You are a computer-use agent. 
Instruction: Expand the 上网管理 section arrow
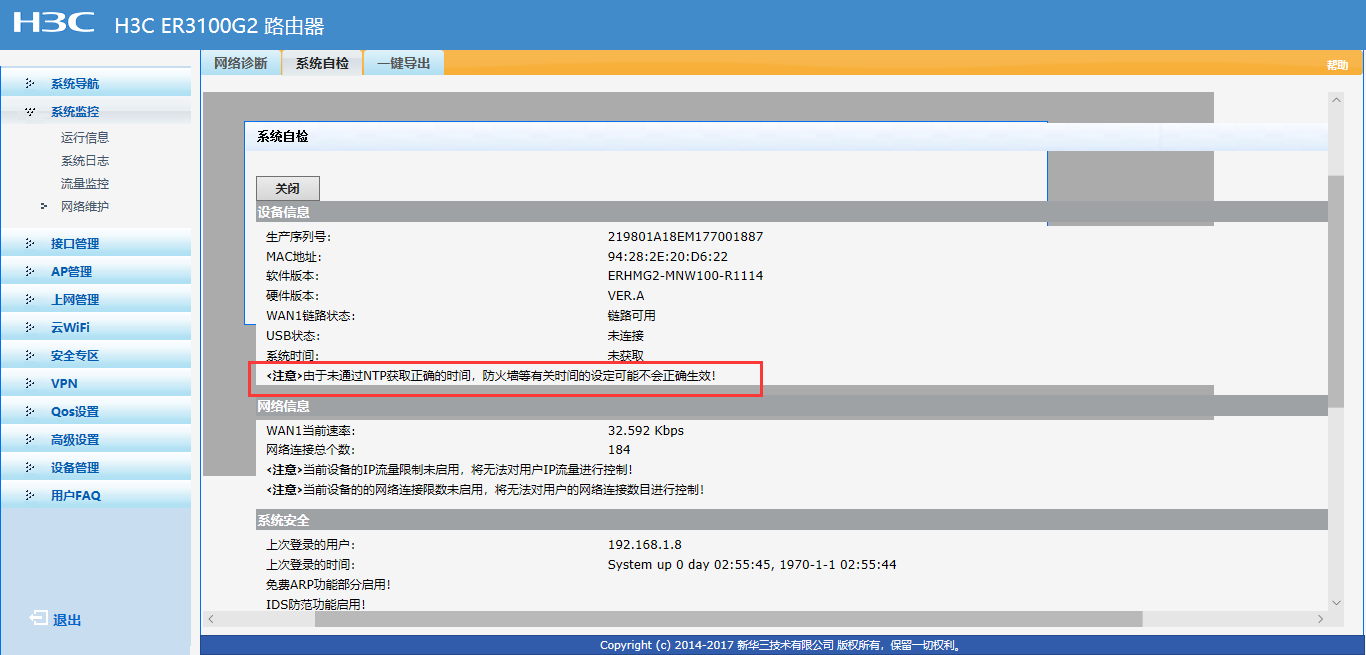pyautogui.click(x=30, y=299)
